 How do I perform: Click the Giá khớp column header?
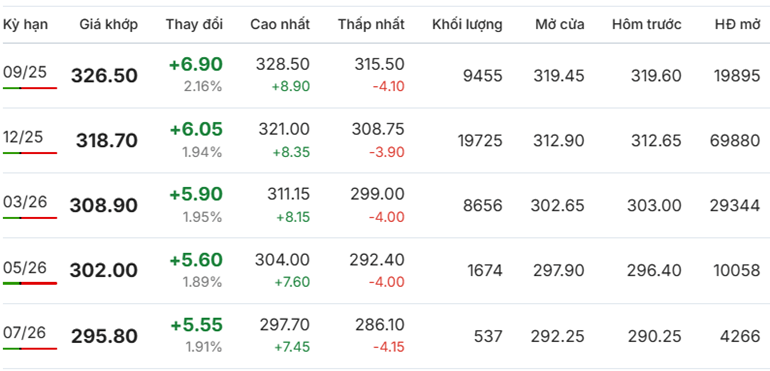tap(109, 25)
